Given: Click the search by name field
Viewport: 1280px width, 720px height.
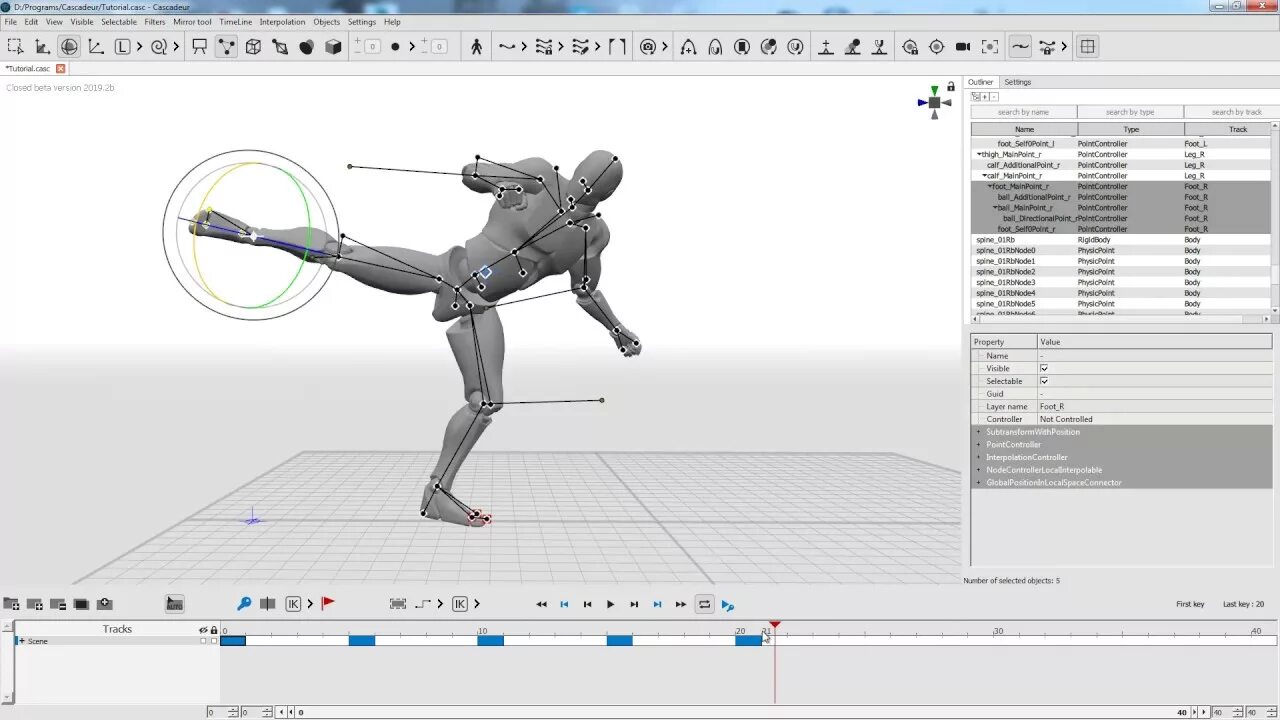Looking at the screenshot, I should [1023, 112].
